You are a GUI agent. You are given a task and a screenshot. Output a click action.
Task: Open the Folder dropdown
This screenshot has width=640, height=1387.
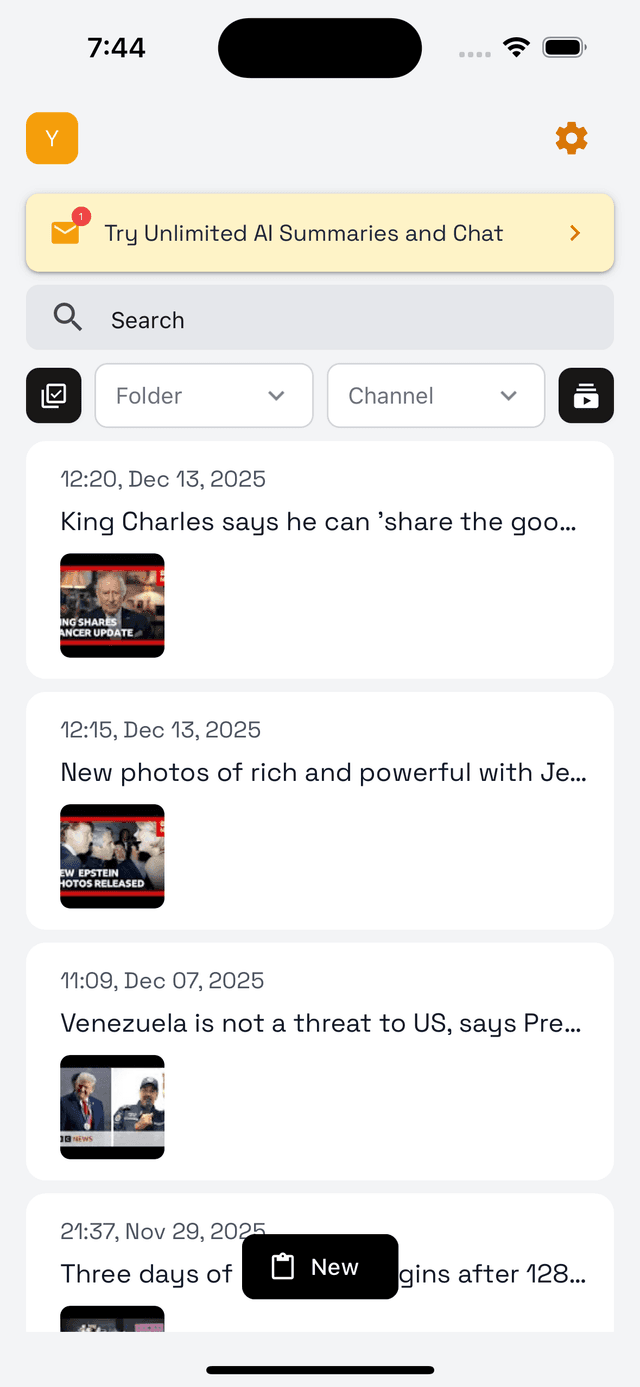point(204,395)
